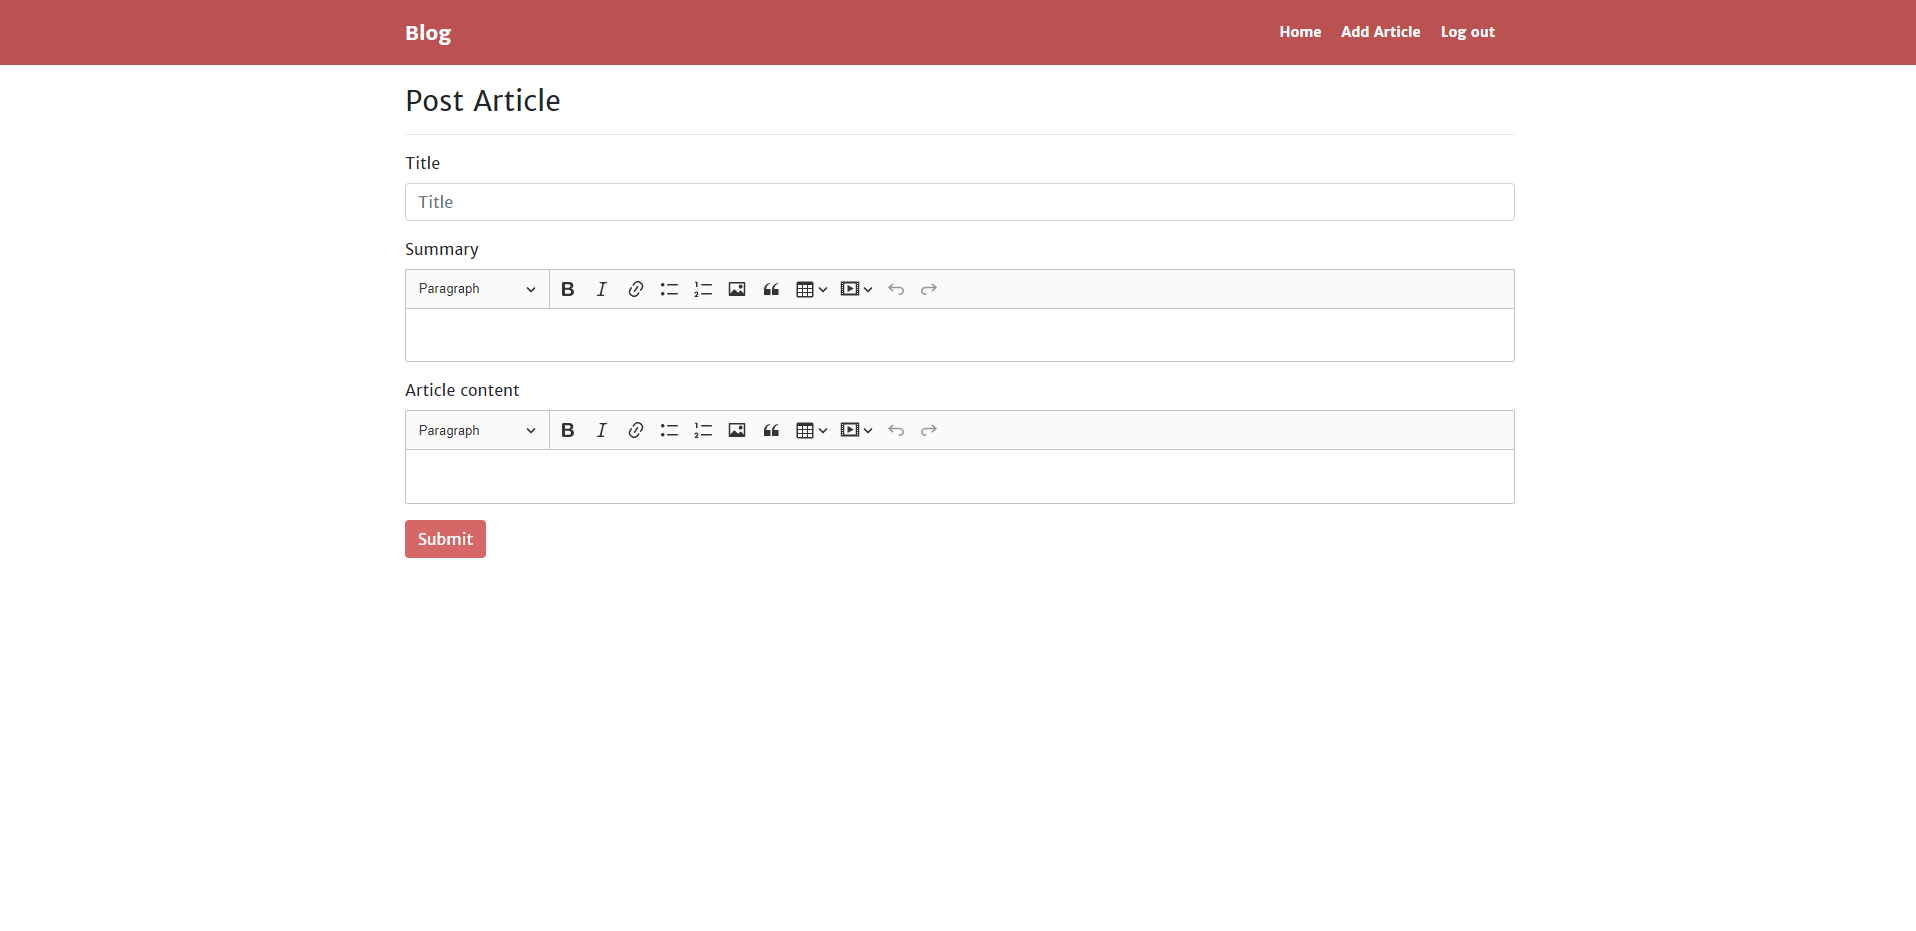Insert image in the Summary editor
1916x931 pixels.
tap(737, 289)
